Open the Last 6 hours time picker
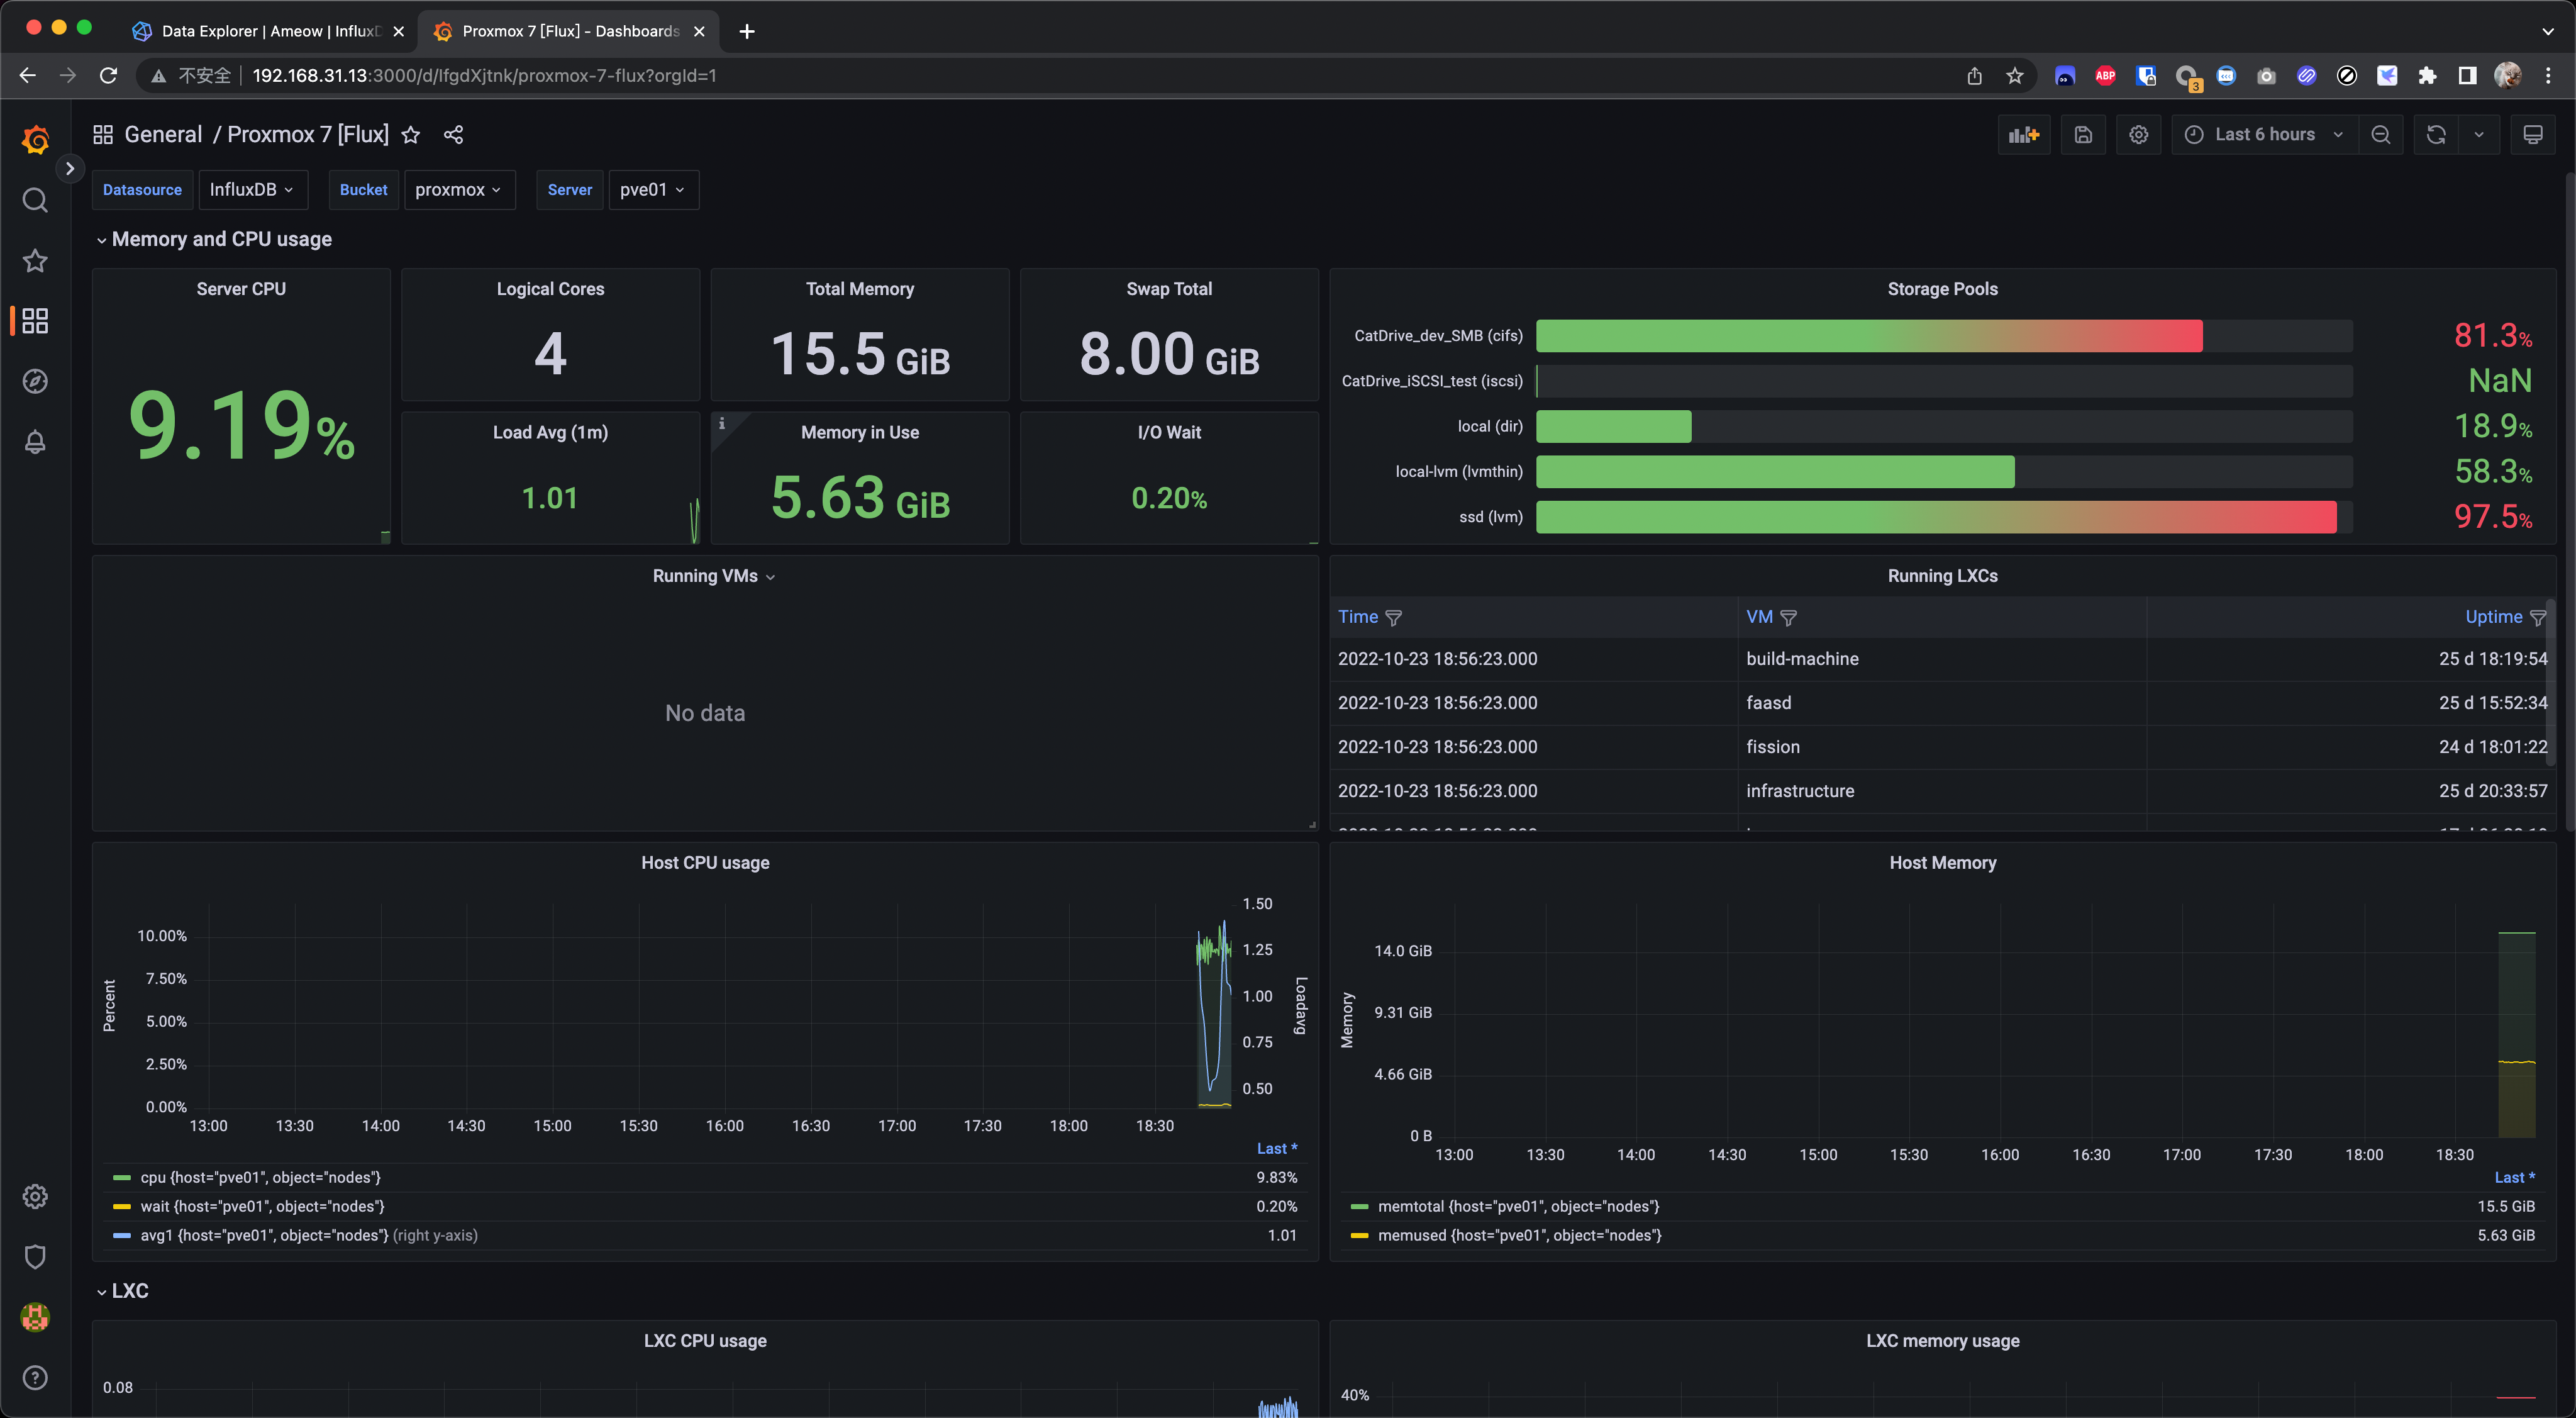Screen dimensions: 2576x1418 (2264, 135)
